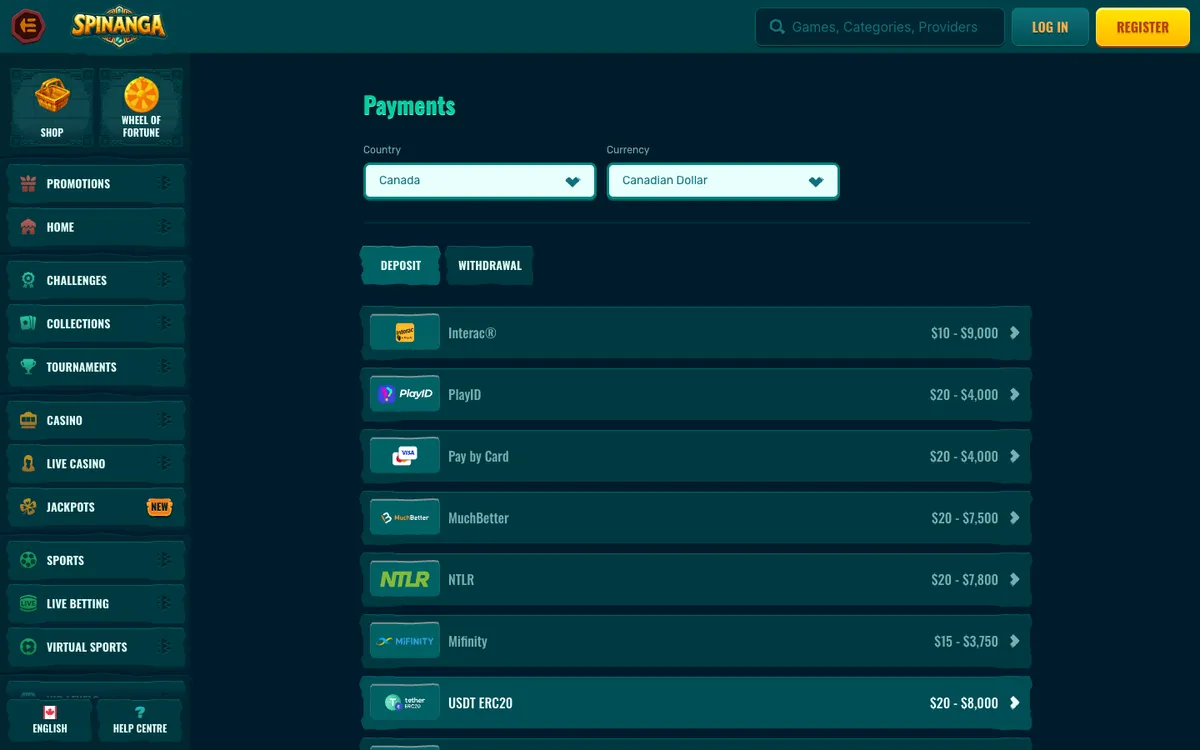This screenshot has width=1200, height=750.
Task: Expand USDT ERC20 row chevron
Action: 1014,703
